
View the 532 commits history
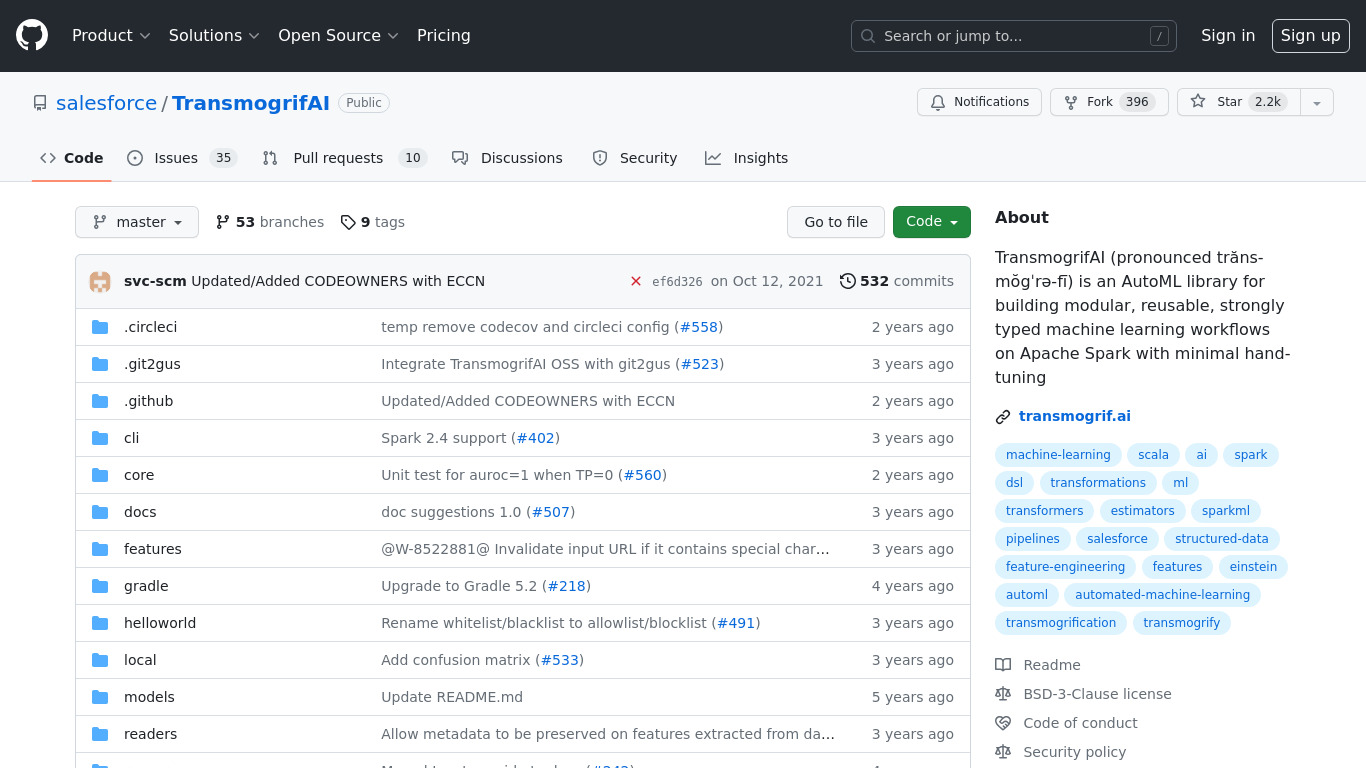897,281
